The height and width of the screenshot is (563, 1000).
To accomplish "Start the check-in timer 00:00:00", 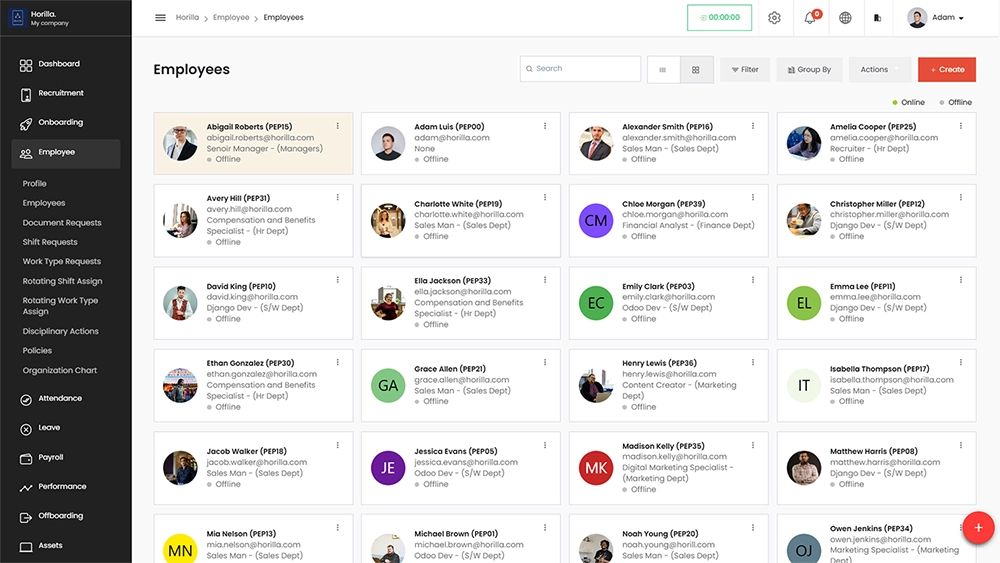I will pos(719,18).
